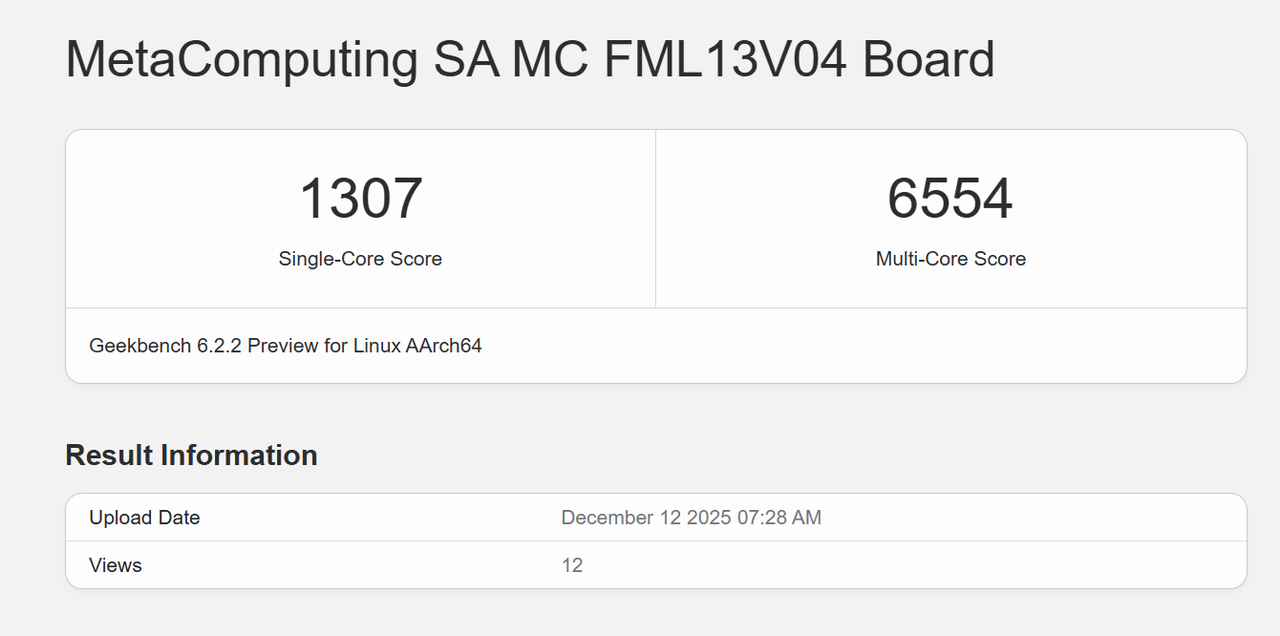Click the word Board in the heading
Viewport: 1280px width, 636px height.
(x=928, y=60)
